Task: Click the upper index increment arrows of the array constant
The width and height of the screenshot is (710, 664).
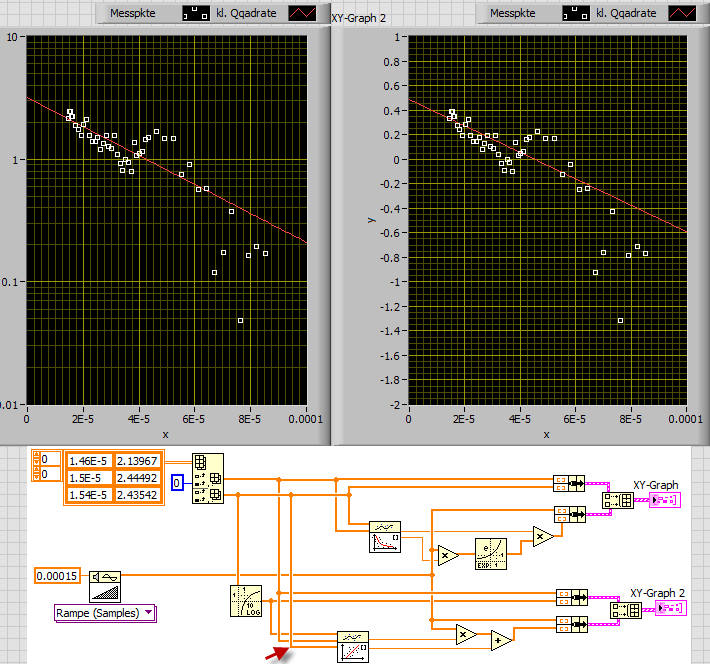Action: pyautogui.click(x=36, y=459)
